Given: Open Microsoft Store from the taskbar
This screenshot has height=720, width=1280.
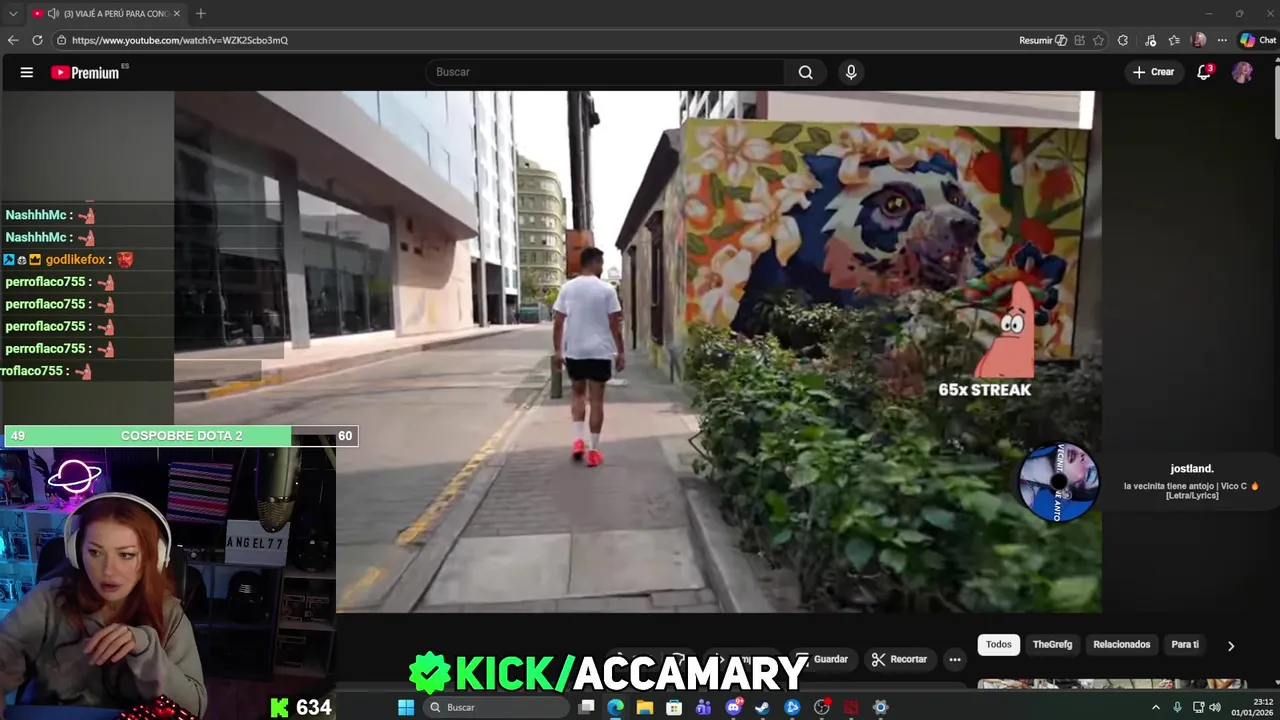Looking at the screenshot, I should tap(674, 707).
